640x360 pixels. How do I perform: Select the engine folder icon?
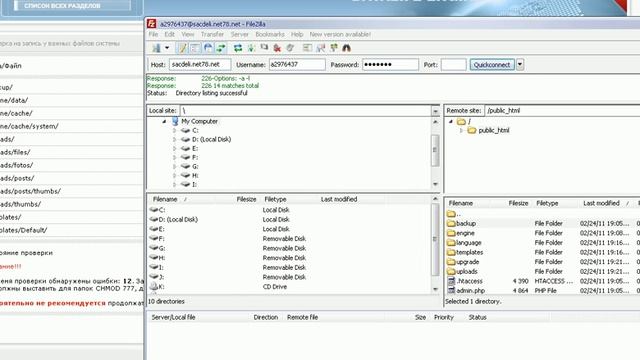click(451, 233)
